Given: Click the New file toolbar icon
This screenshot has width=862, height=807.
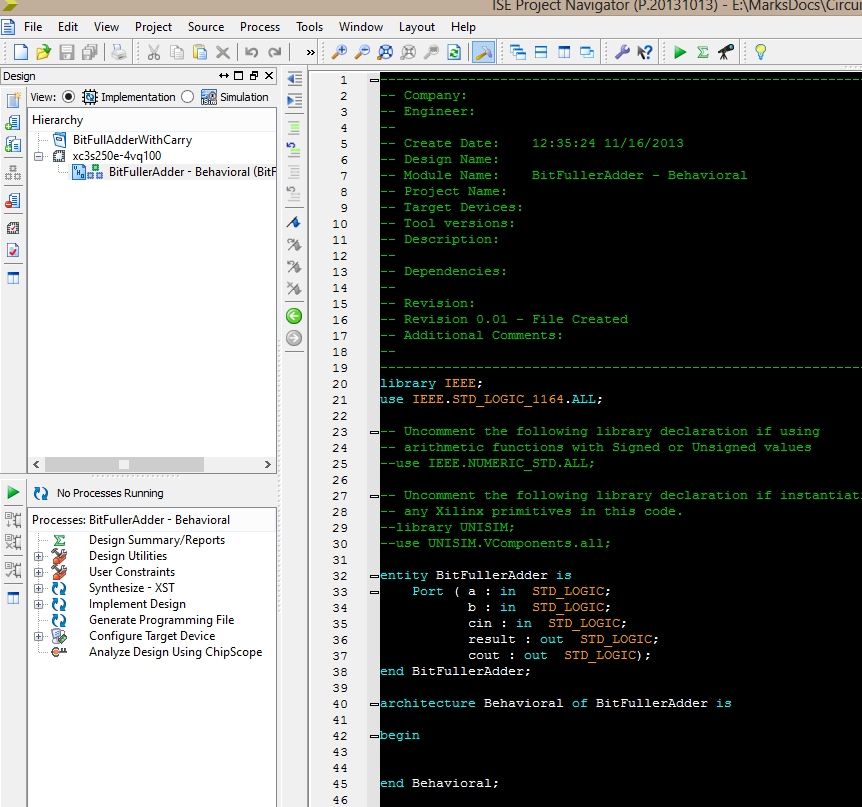Looking at the screenshot, I should [20, 52].
